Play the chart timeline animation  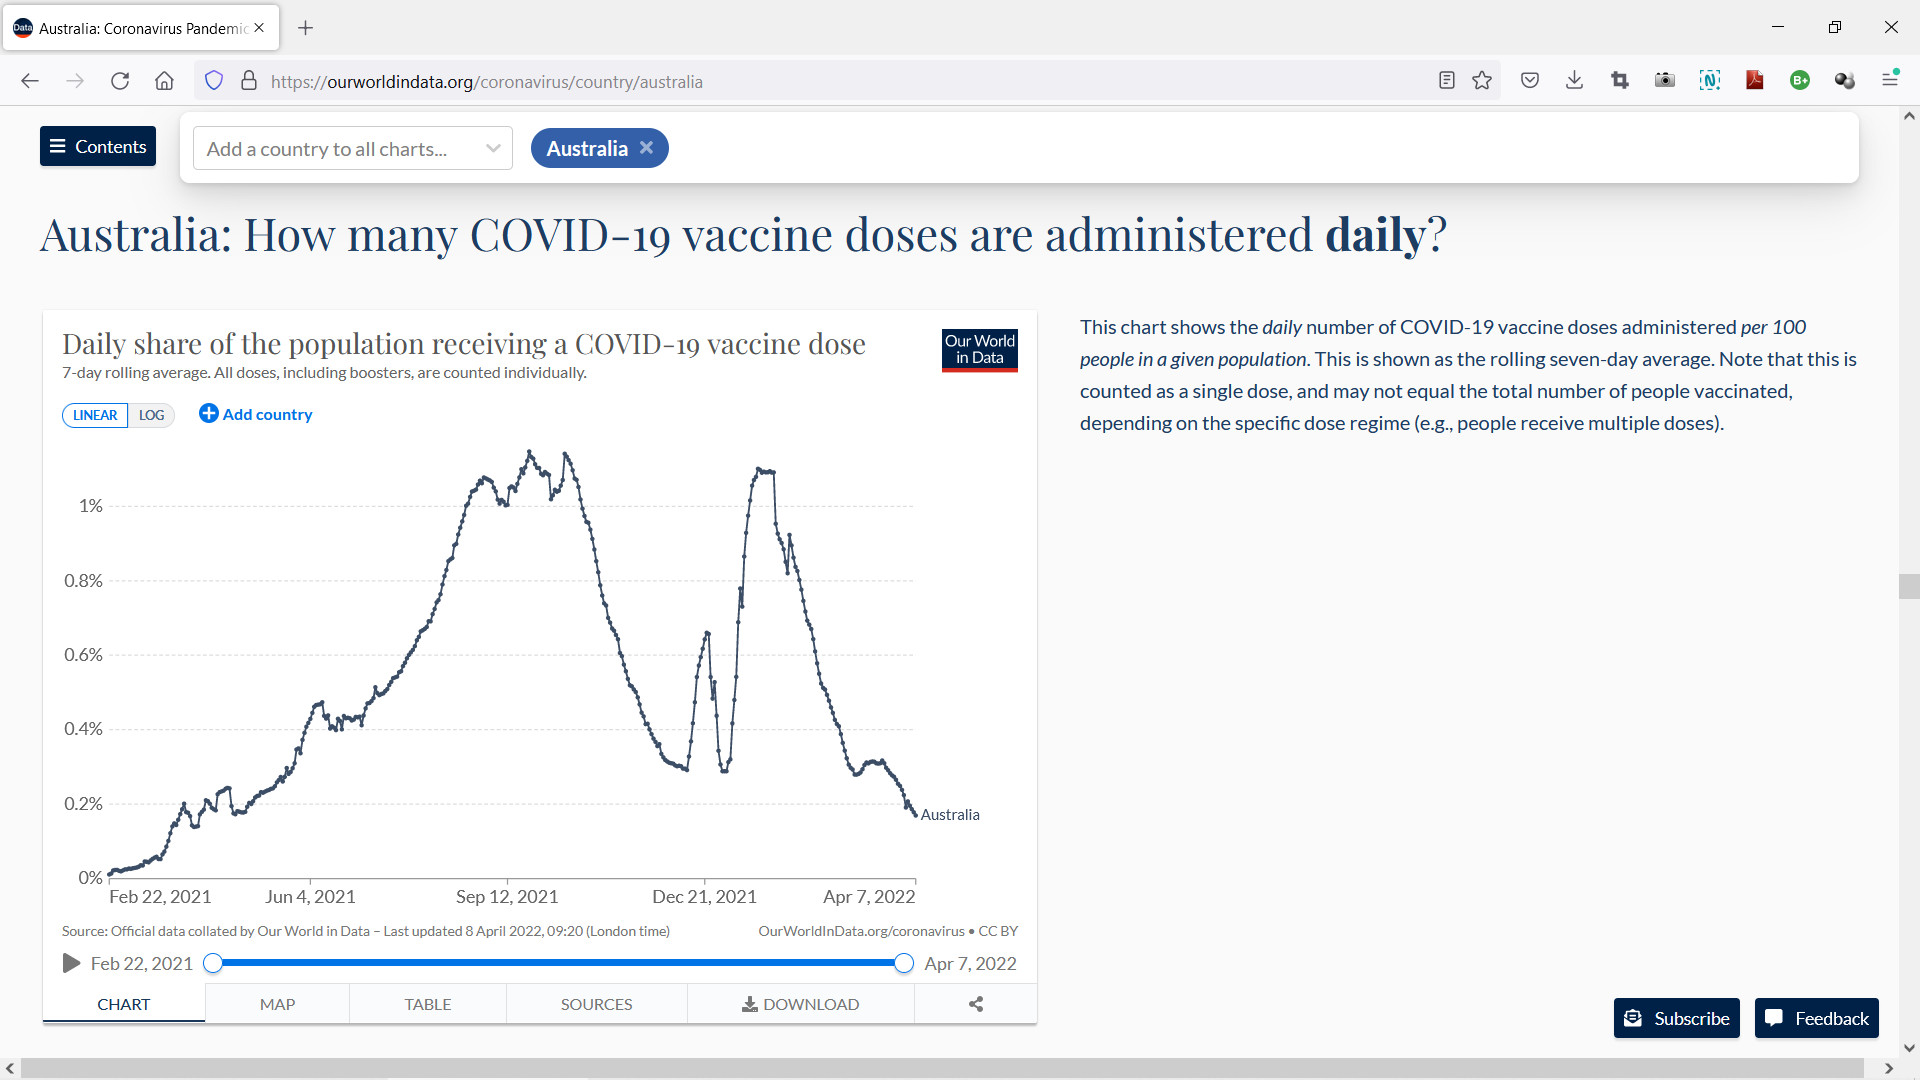click(71, 963)
